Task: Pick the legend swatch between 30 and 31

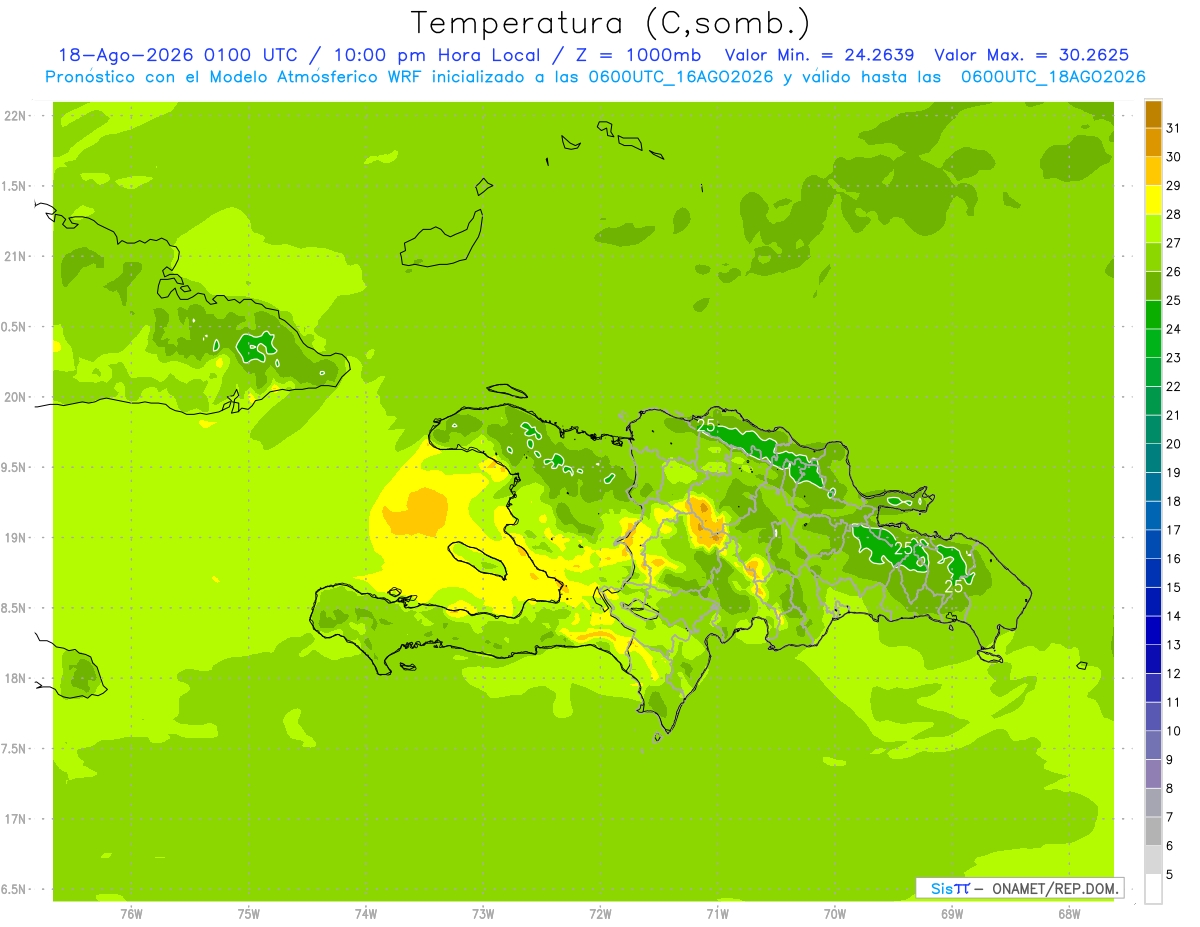Action: [x=1153, y=142]
